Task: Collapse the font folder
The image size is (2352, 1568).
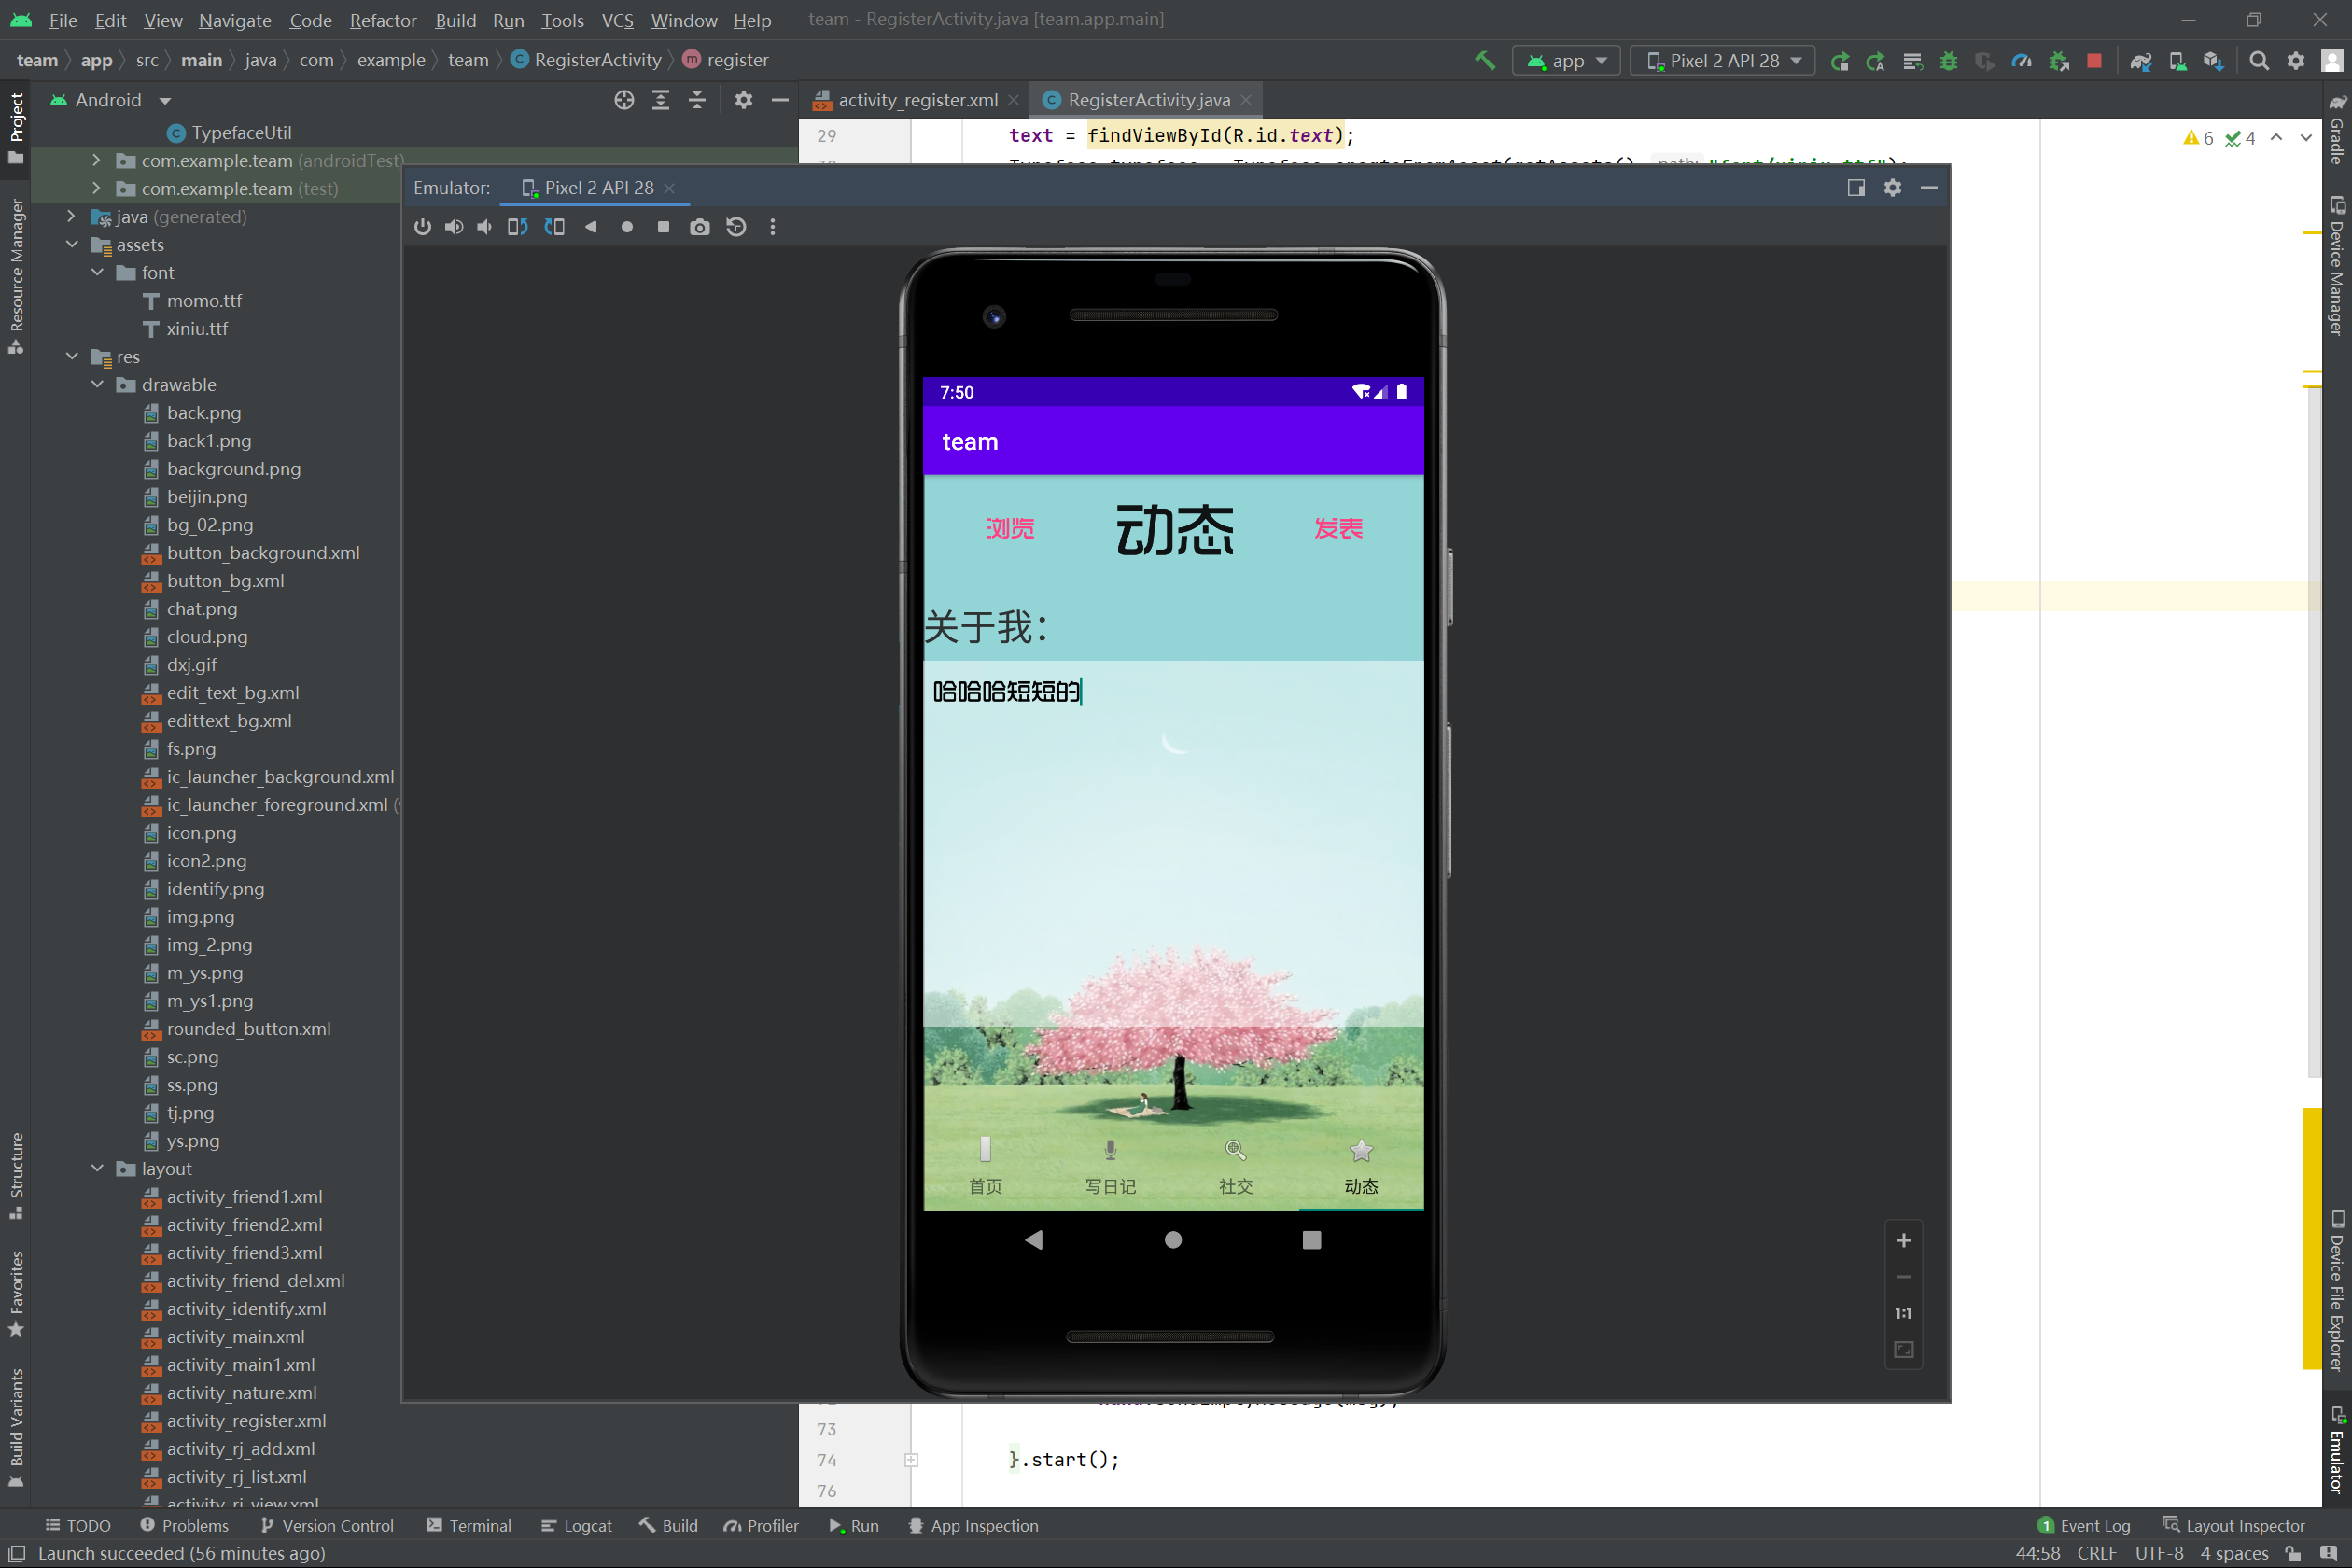Action: tap(97, 272)
